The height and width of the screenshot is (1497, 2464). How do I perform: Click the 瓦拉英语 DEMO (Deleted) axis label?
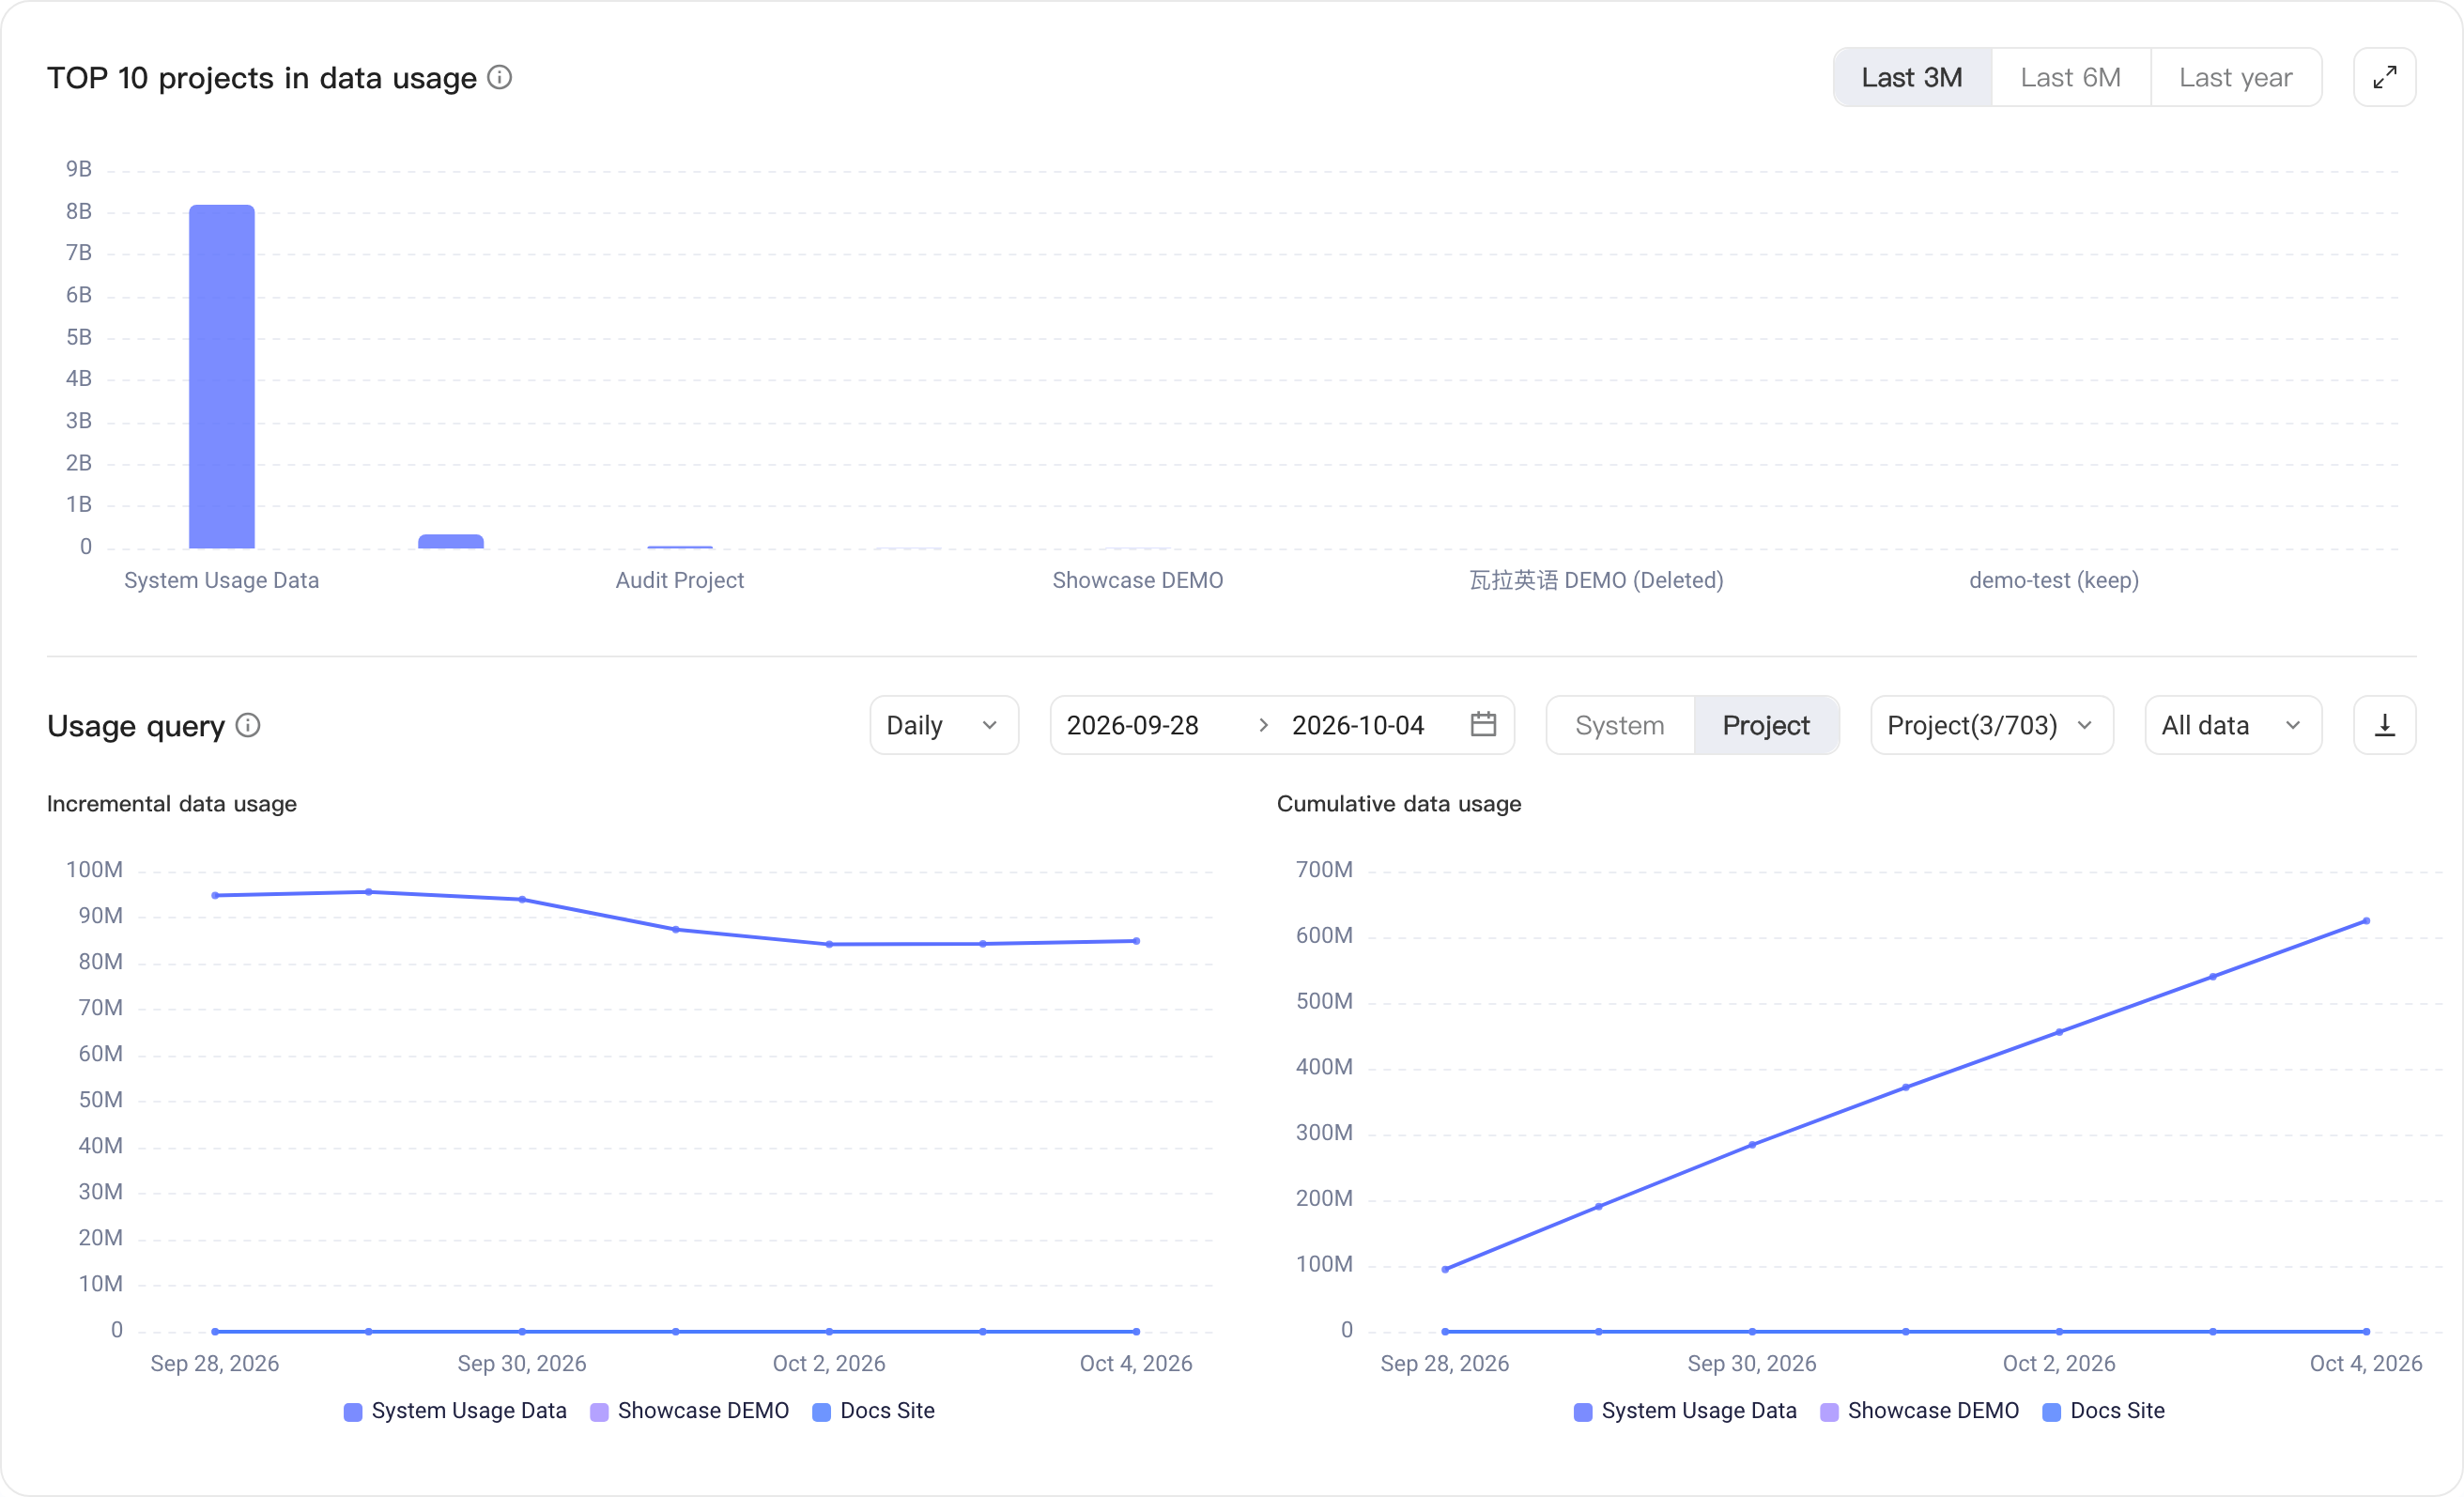tap(1596, 580)
